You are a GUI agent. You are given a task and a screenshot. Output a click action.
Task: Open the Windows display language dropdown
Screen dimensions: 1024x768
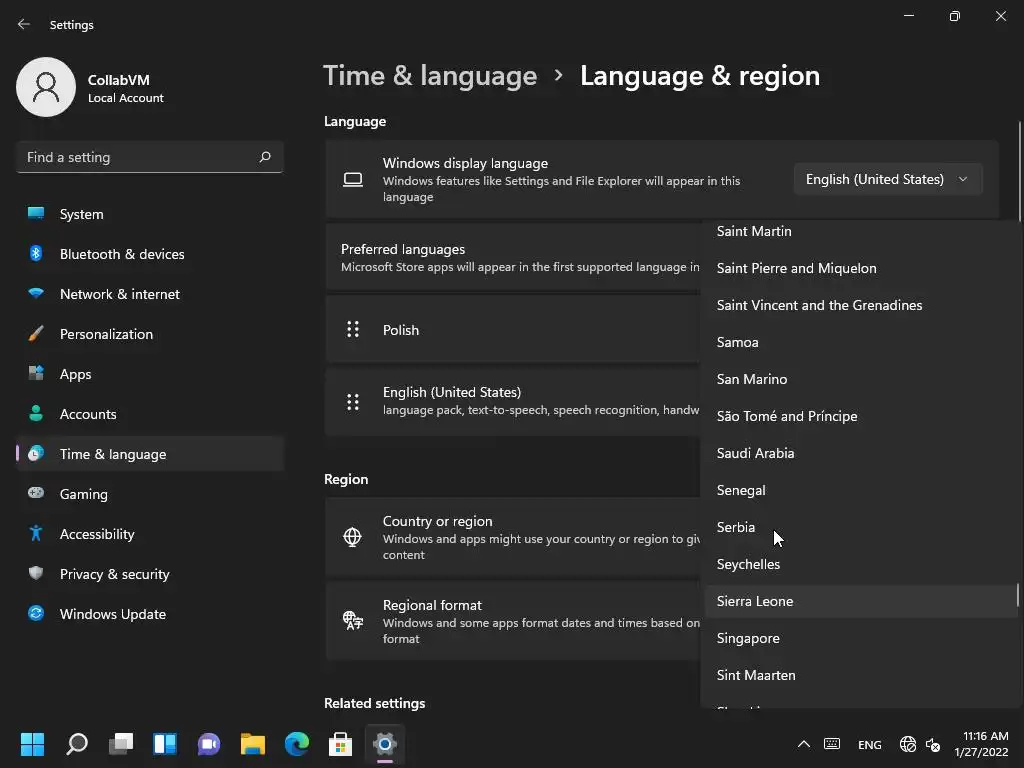point(888,179)
